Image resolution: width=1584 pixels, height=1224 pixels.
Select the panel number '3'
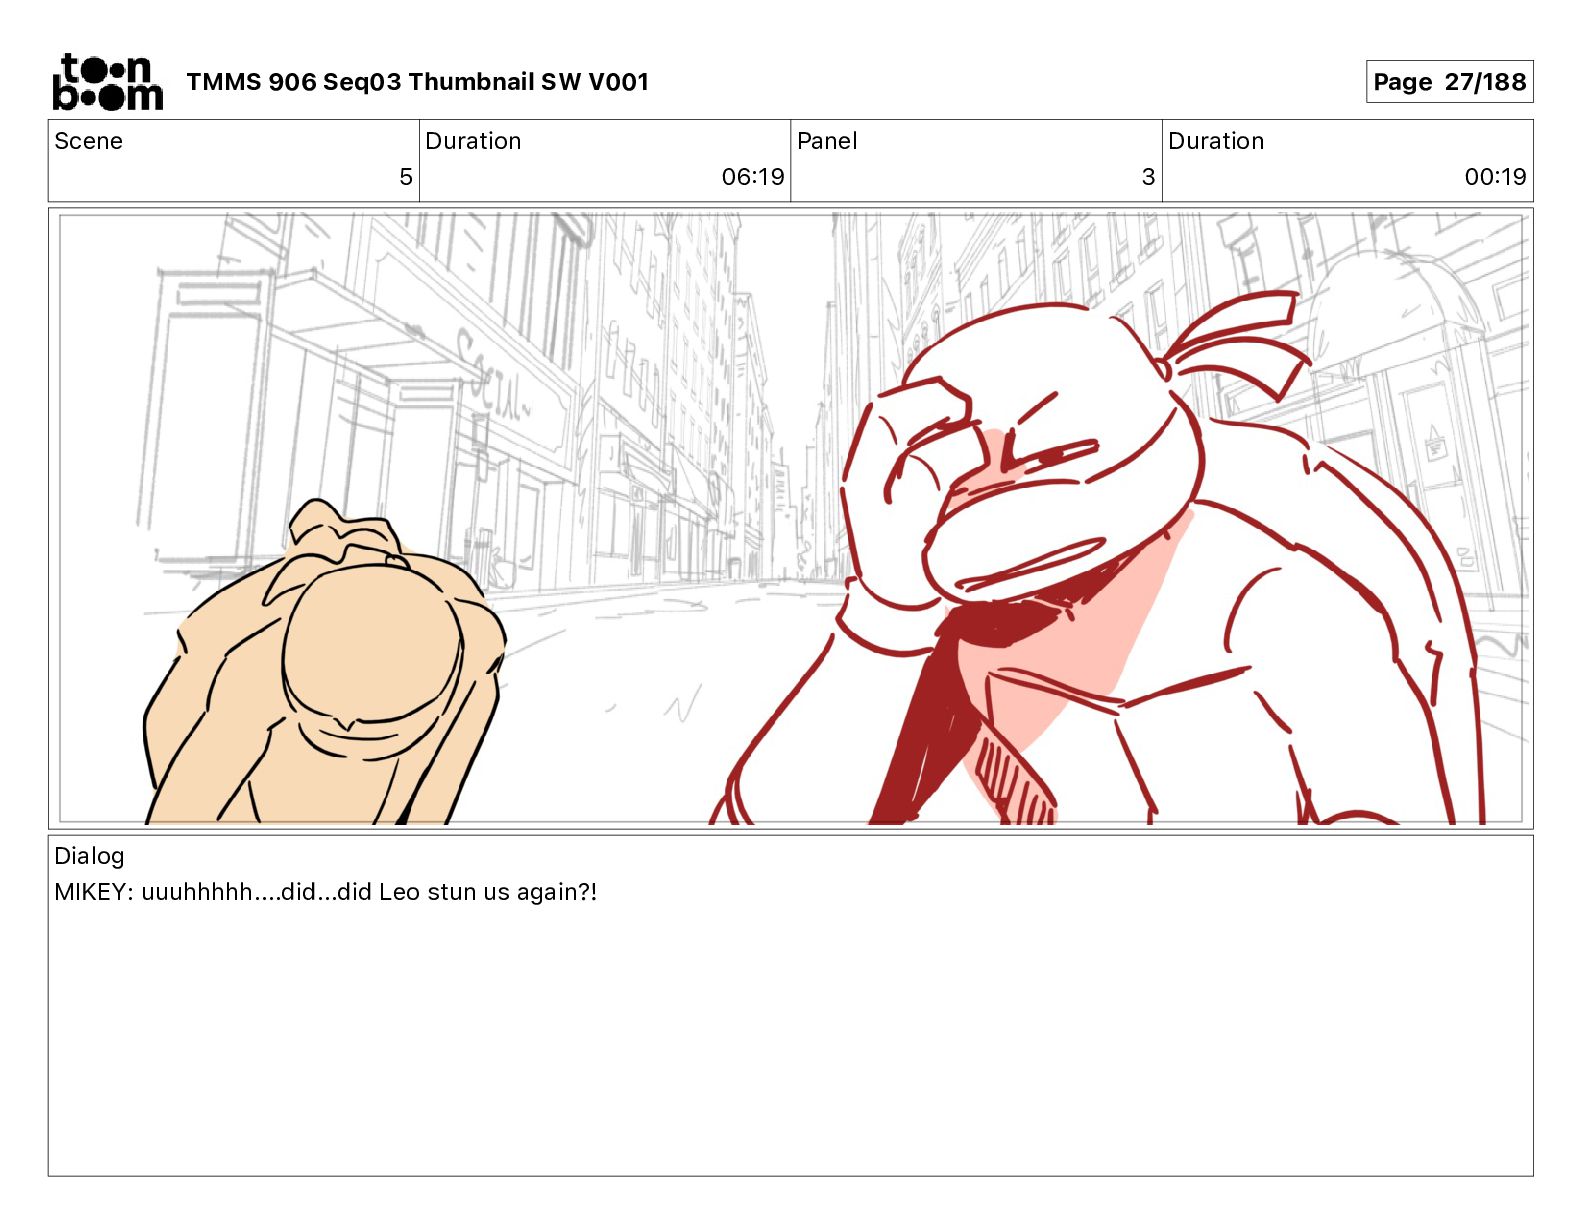(x=1149, y=177)
